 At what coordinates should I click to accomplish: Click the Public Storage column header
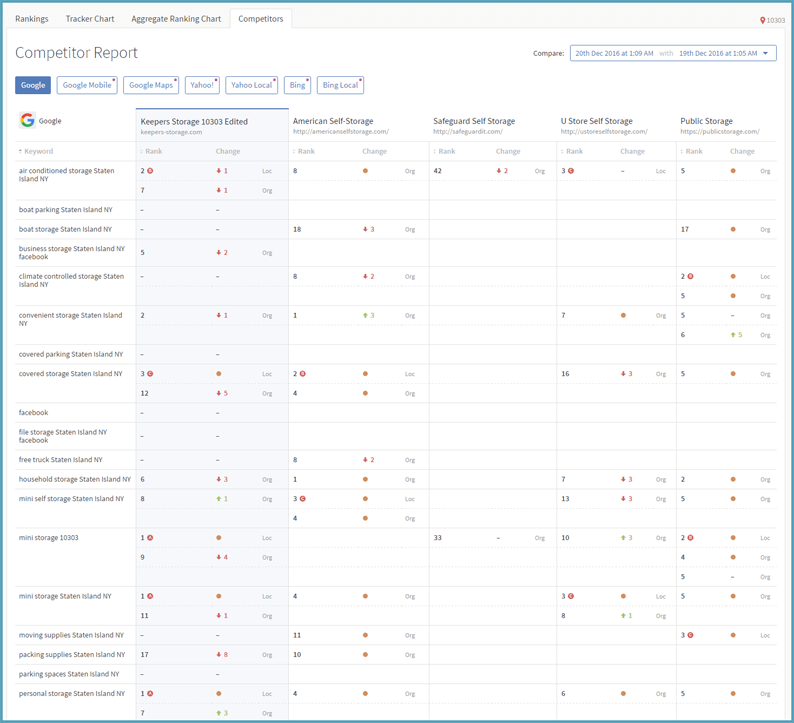click(706, 121)
